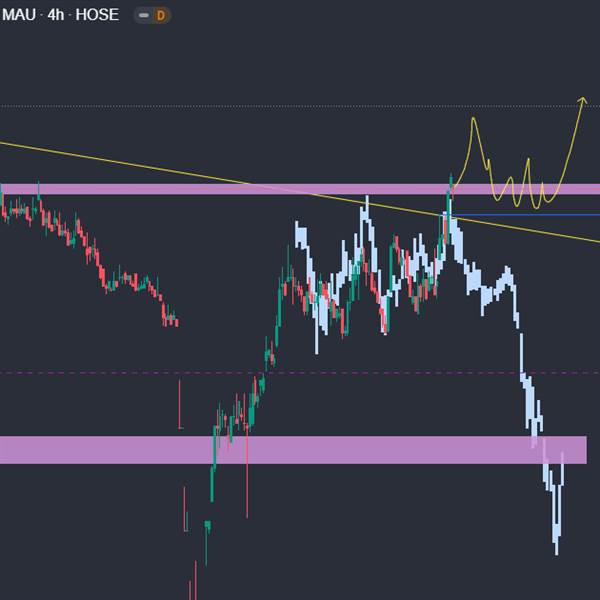
Task: Click the orange D delayed-data badge
Action: [x=161, y=16]
